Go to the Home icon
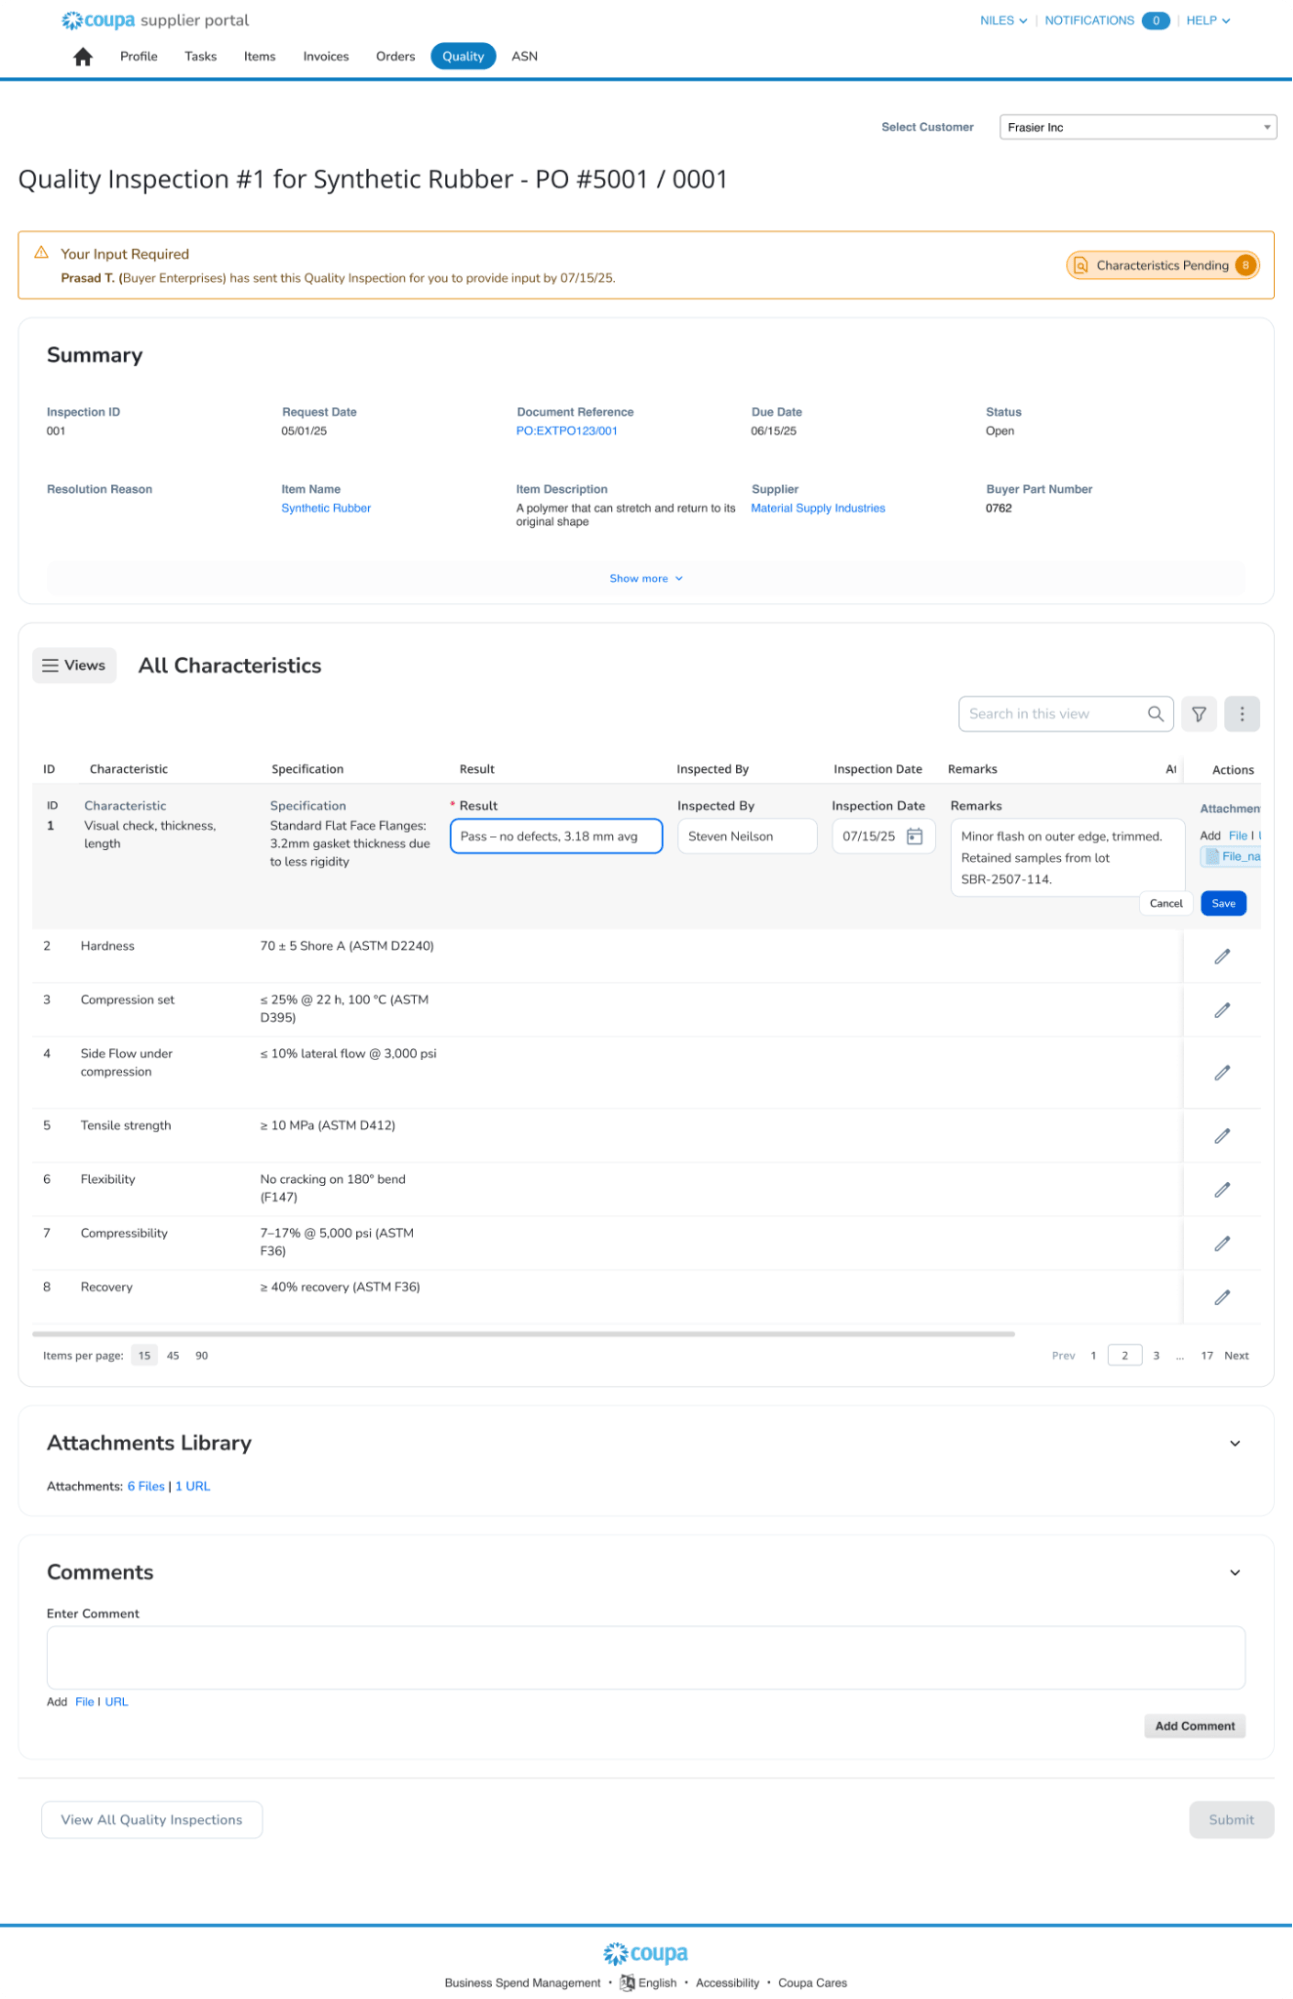1293x1999 pixels. click(83, 57)
